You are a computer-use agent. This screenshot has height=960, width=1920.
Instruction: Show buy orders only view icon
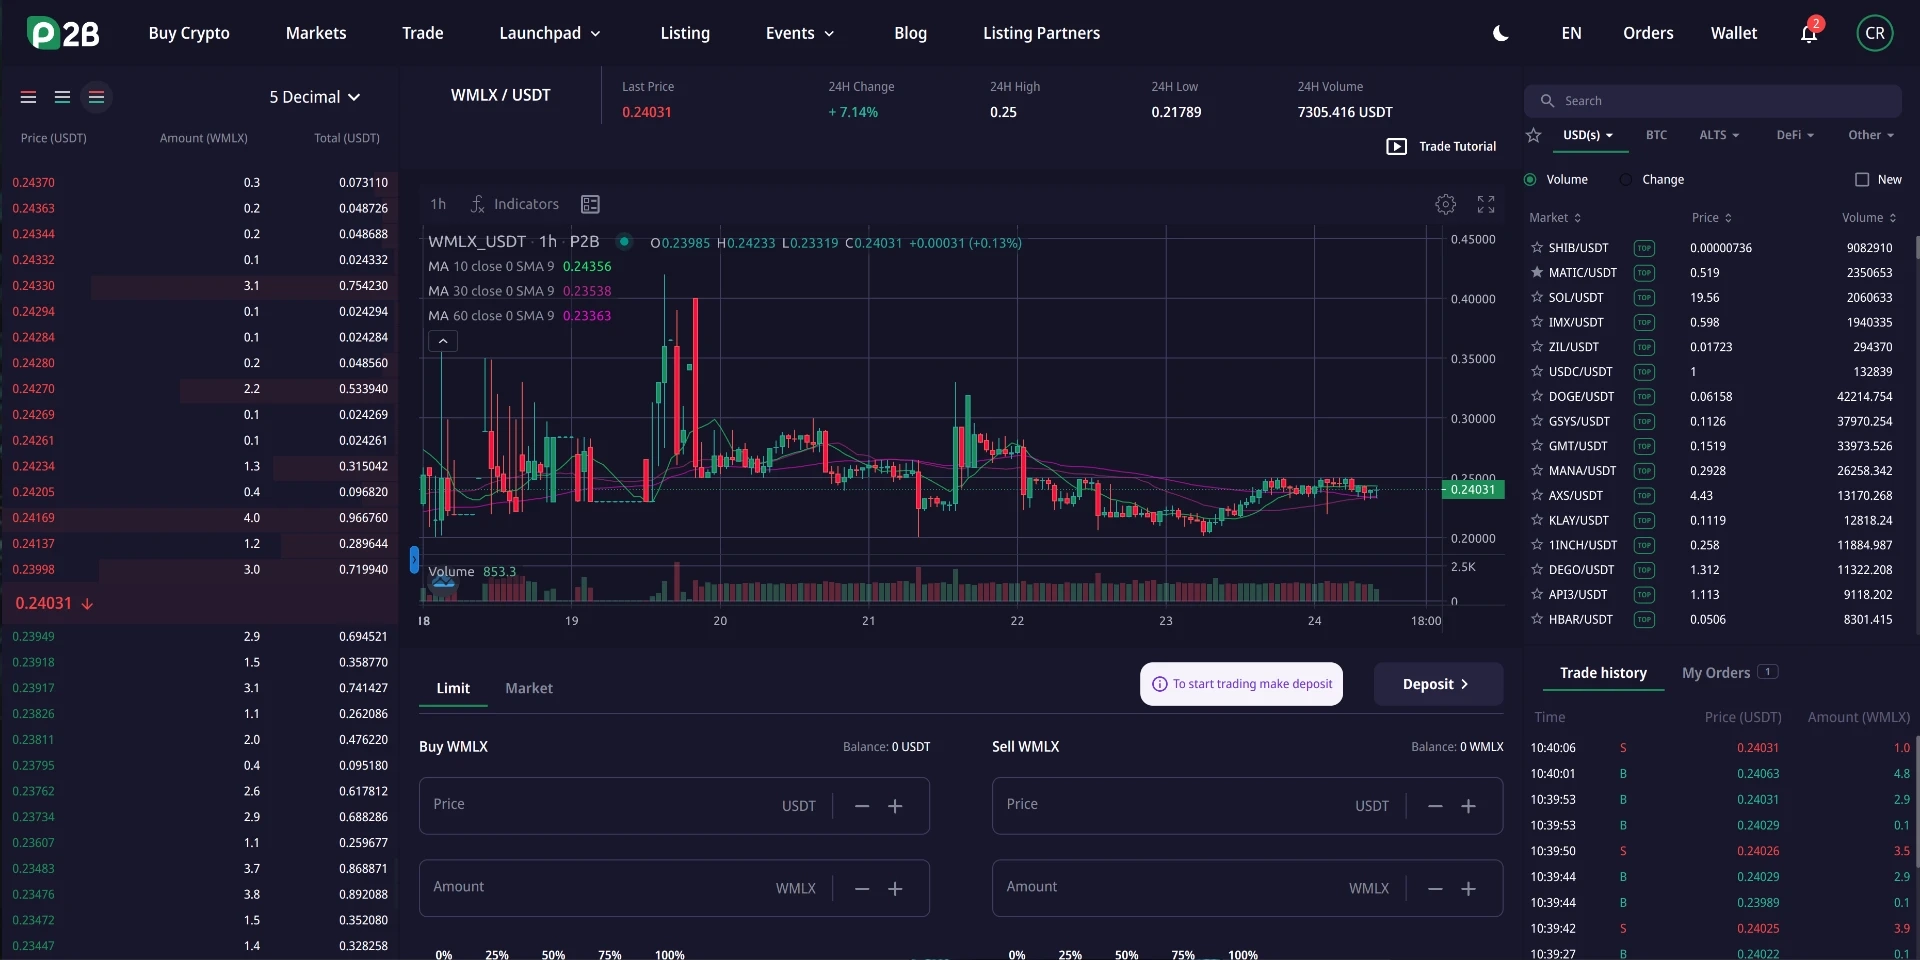tap(62, 97)
